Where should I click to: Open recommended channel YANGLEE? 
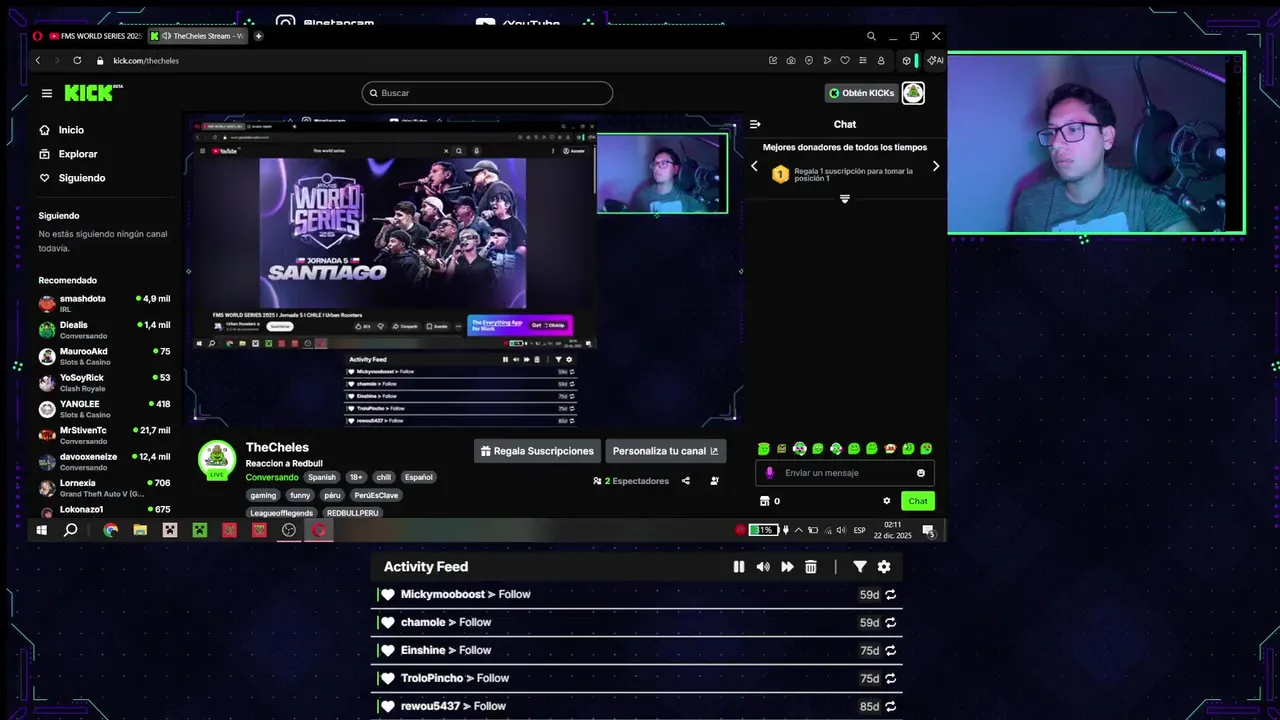pos(104,408)
